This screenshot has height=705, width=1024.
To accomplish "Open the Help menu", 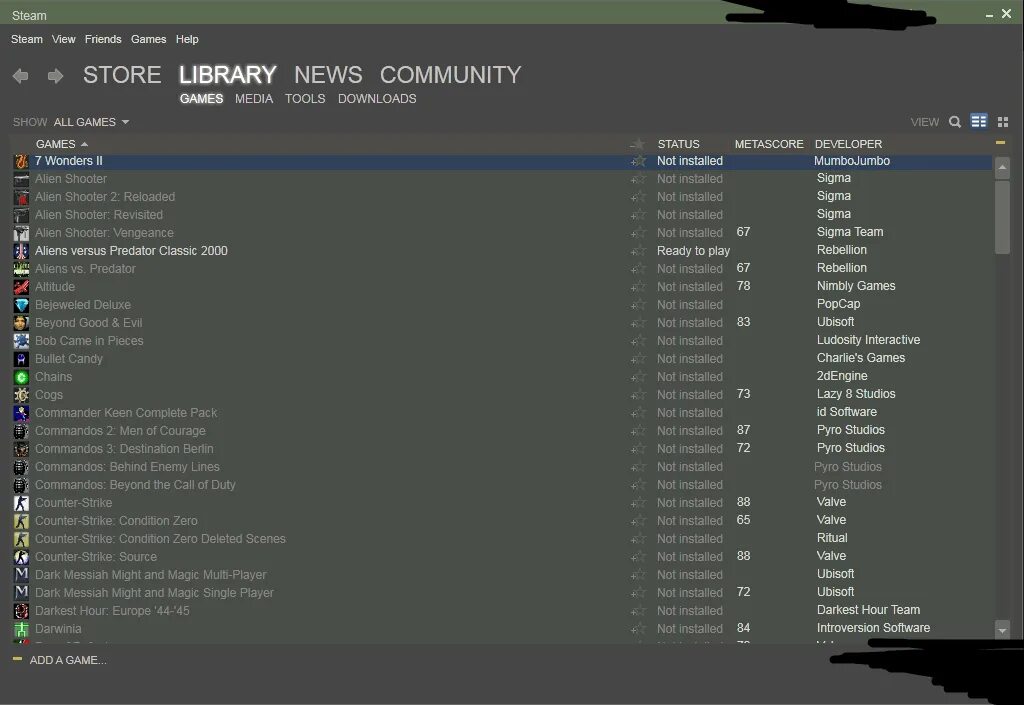I will click(187, 39).
